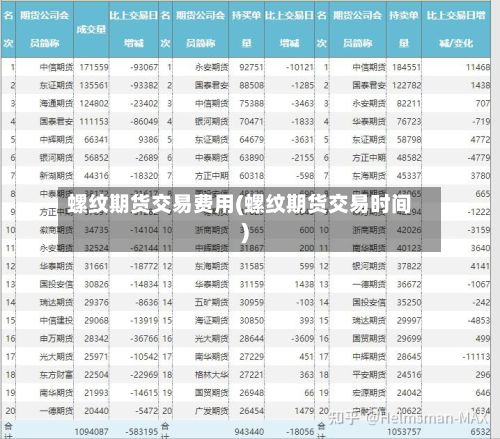Click the volume value 124802

click(x=94, y=103)
